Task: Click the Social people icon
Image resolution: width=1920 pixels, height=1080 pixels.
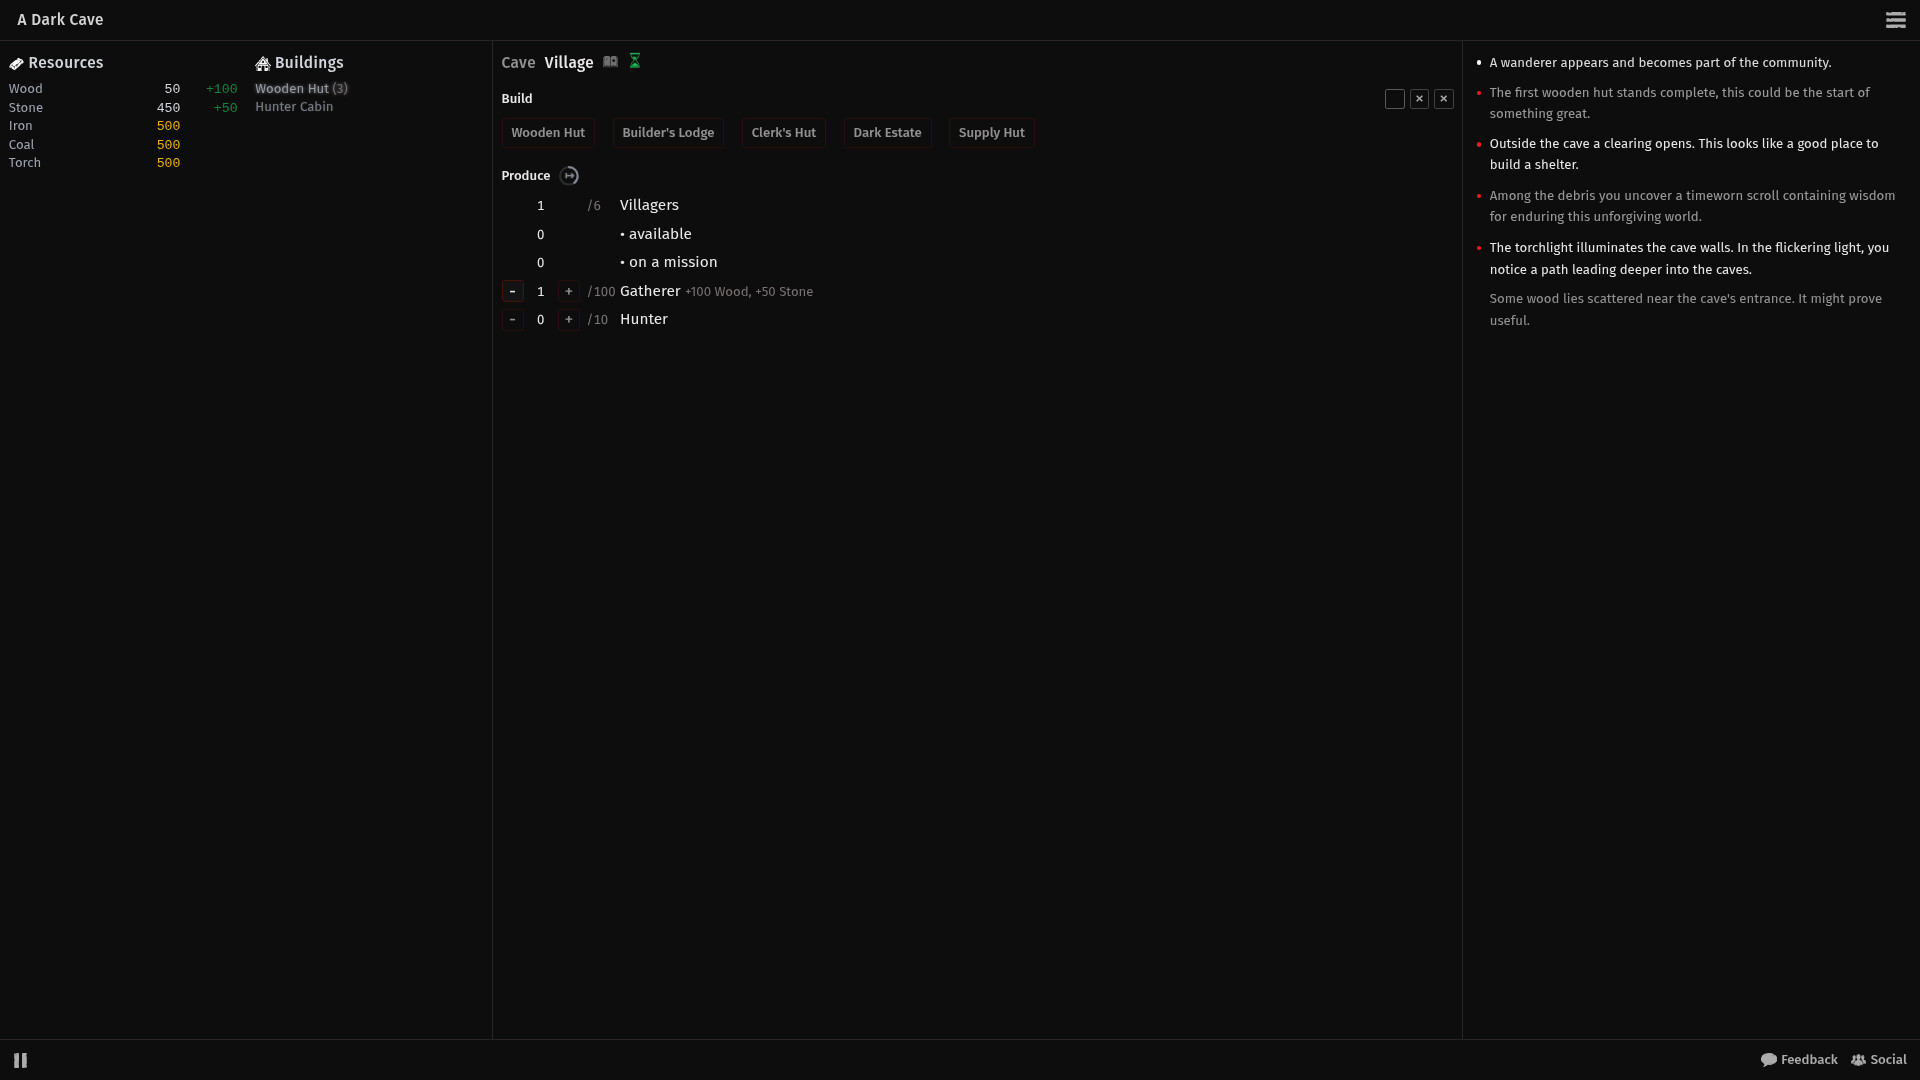Action: click(1858, 1060)
